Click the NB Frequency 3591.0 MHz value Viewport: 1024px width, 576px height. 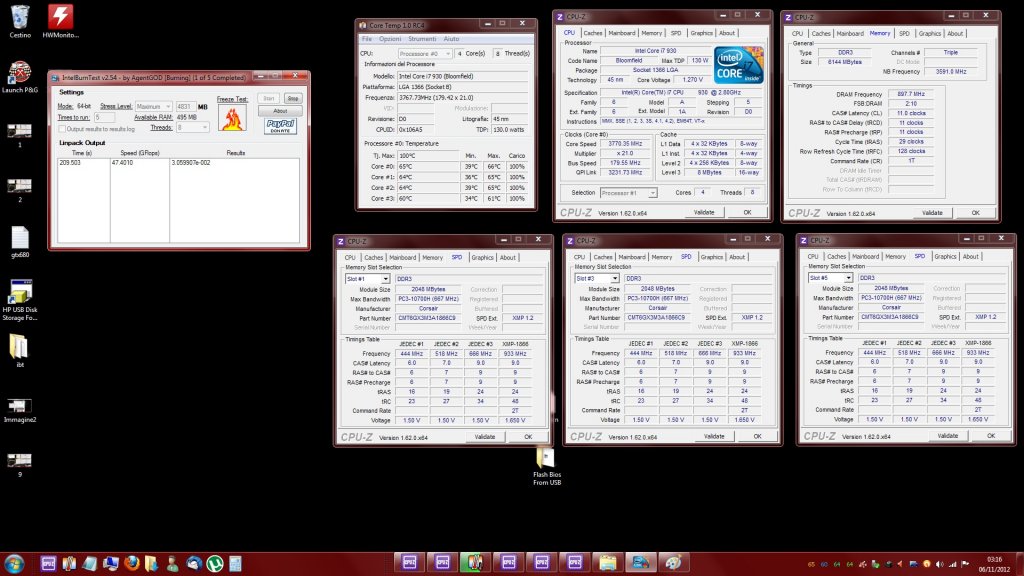coord(951,71)
